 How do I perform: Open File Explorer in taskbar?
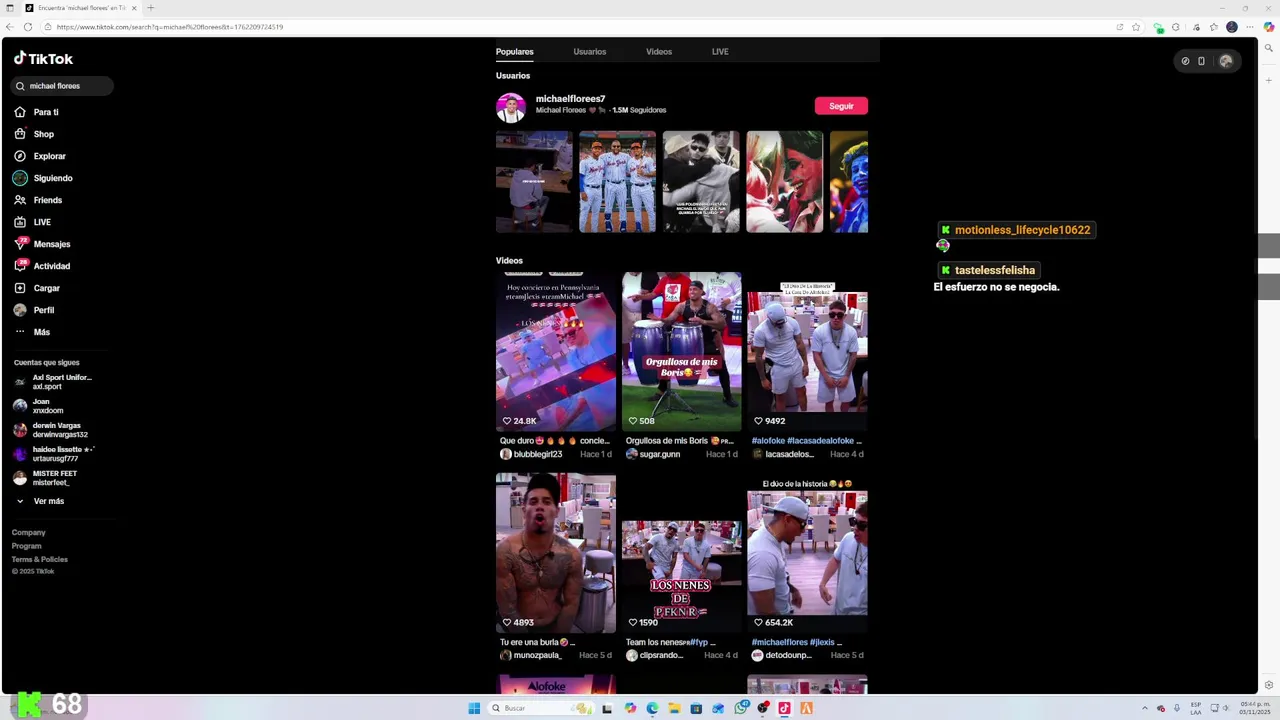coord(675,708)
